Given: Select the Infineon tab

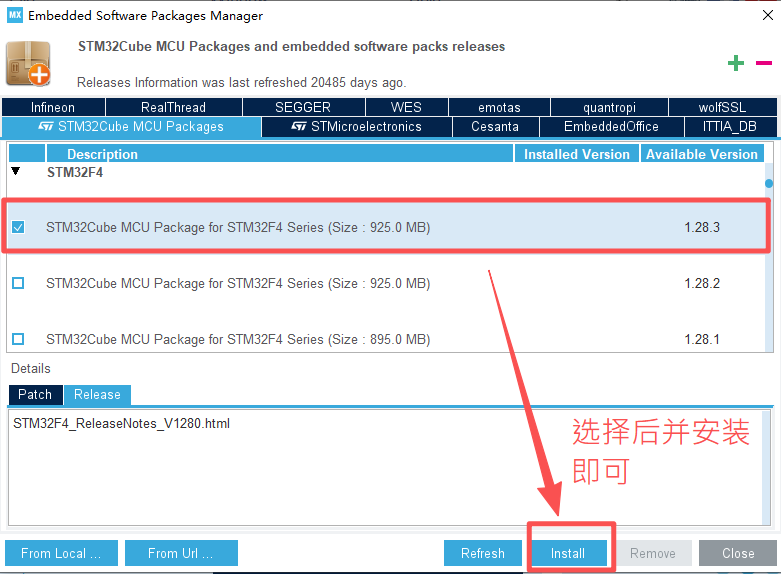Looking at the screenshot, I should [x=53, y=107].
